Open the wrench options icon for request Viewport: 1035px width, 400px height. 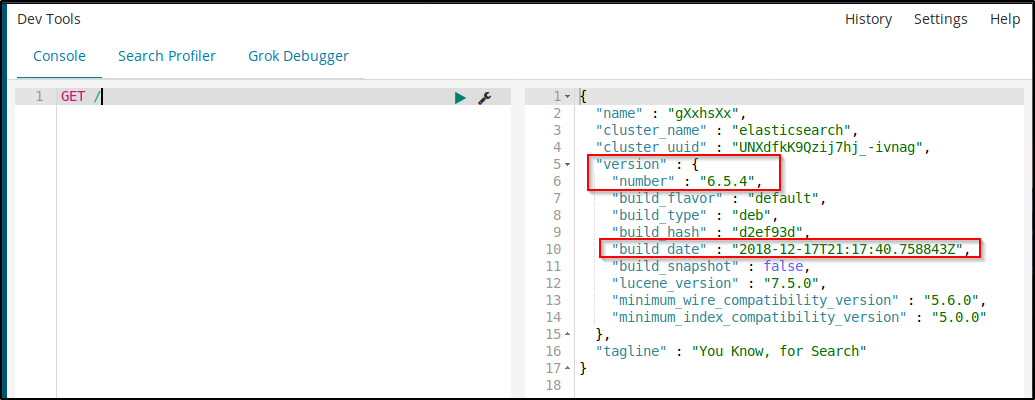point(484,98)
